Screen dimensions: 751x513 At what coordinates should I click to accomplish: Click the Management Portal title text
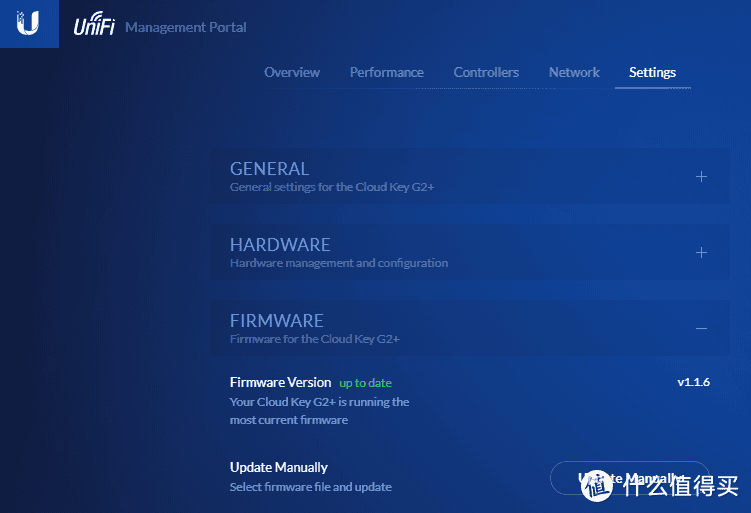coord(186,27)
